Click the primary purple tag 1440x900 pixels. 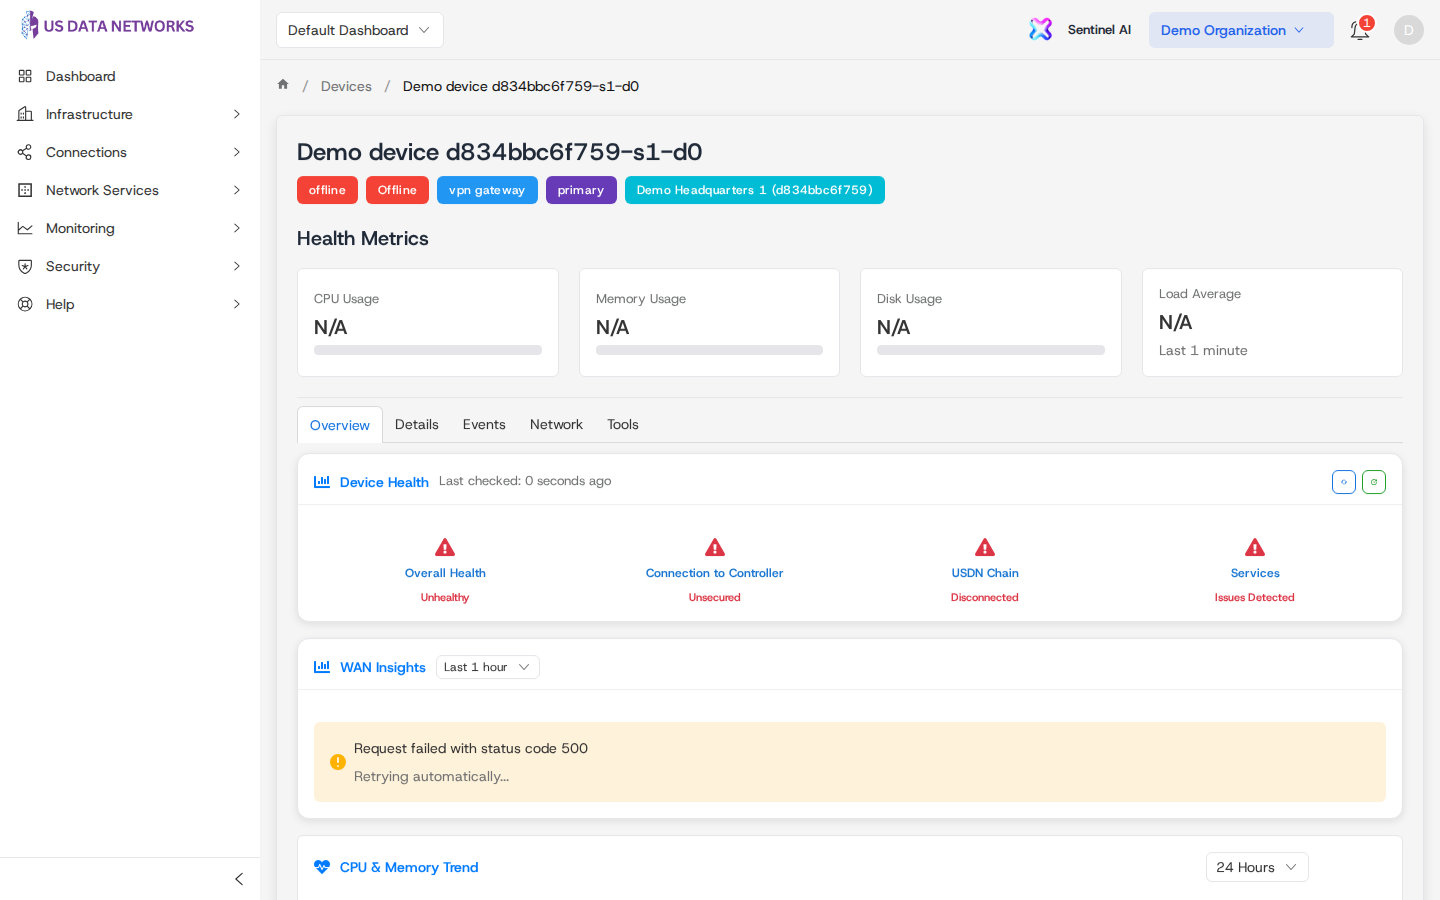point(581,190)
